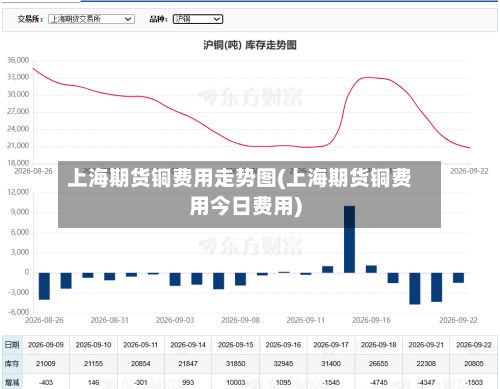Click the 33,000 y-axis label

click(18, 77)
